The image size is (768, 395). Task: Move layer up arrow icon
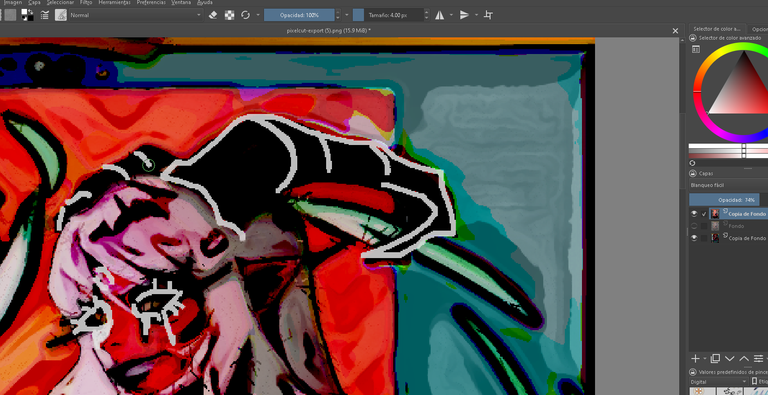point(744,359)
